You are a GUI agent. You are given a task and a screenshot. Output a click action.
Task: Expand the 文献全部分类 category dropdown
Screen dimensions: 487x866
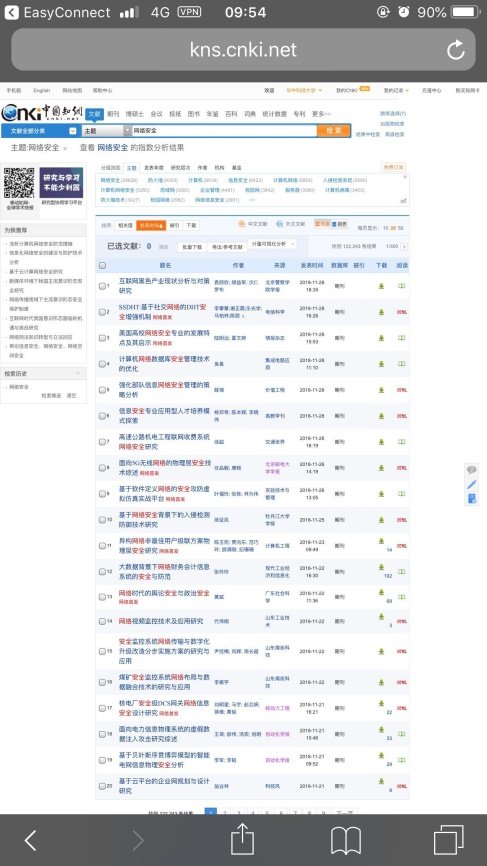72,131
